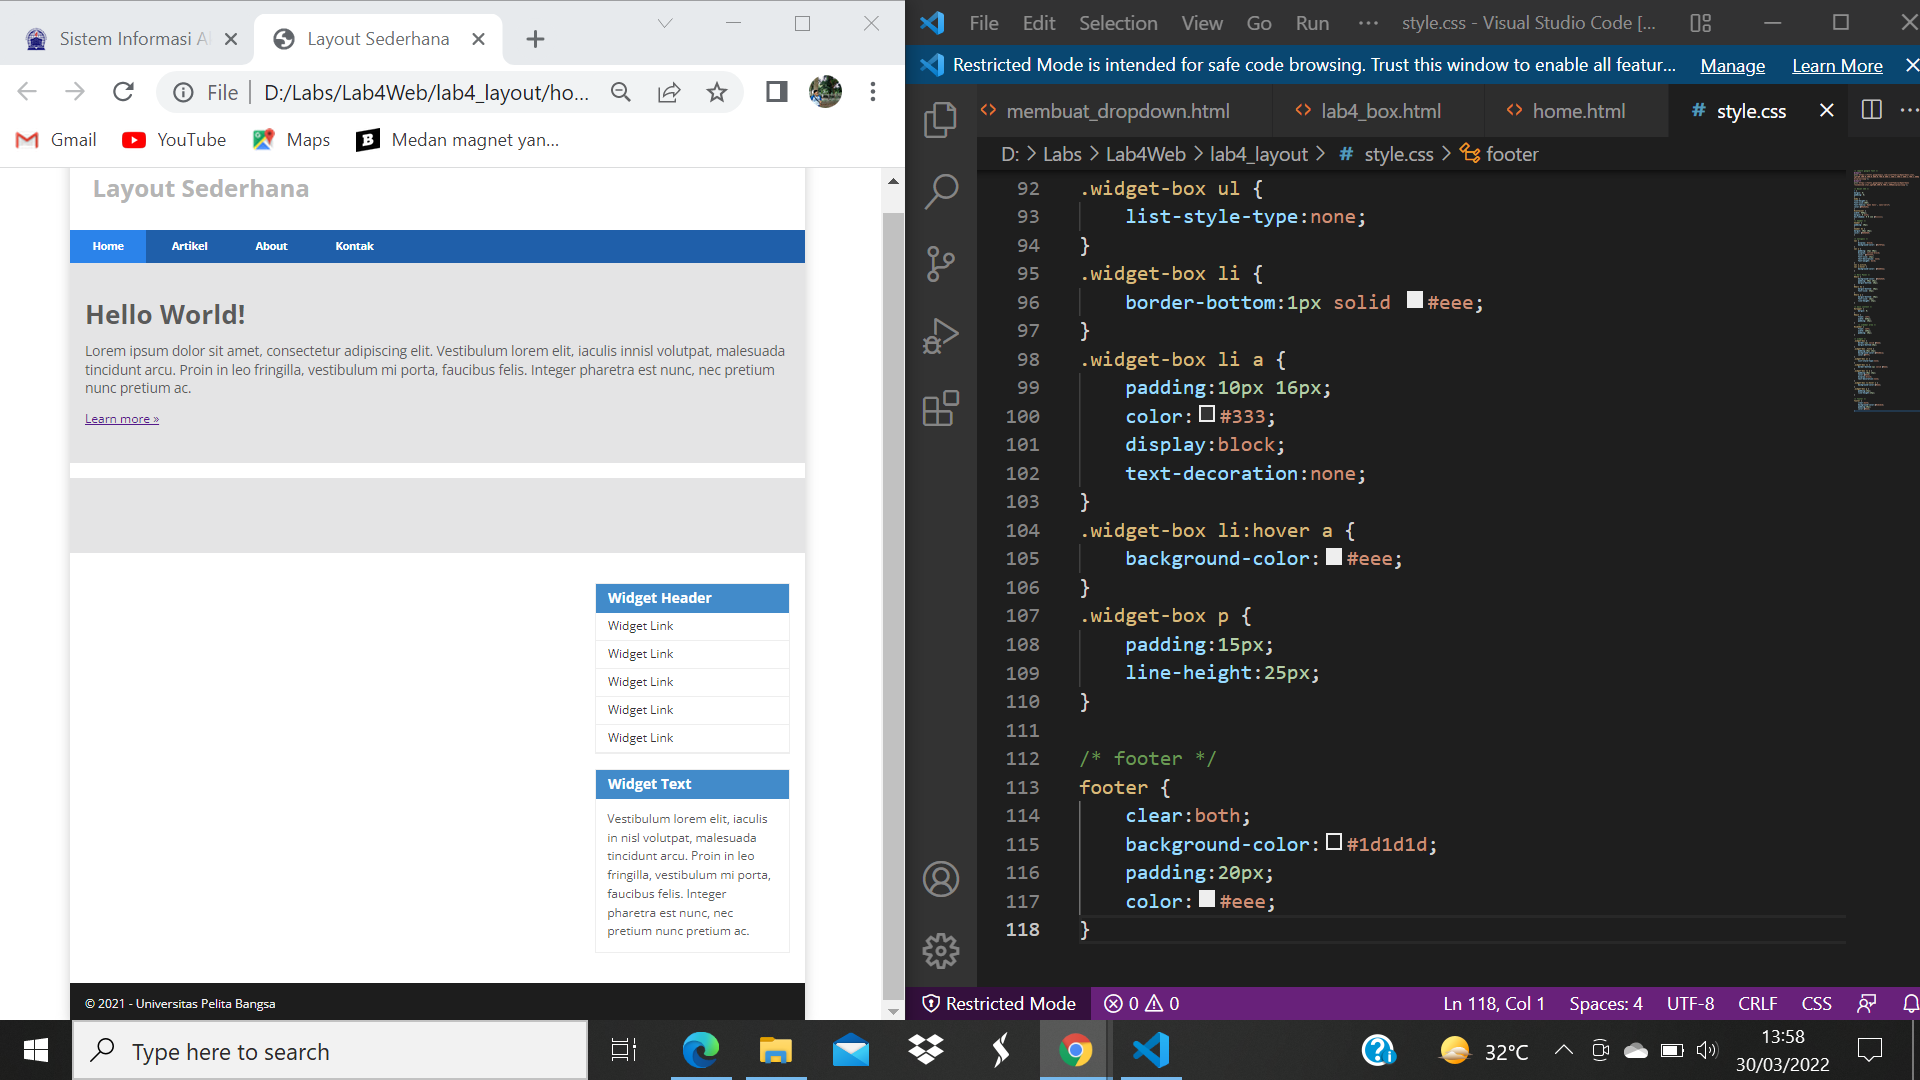Open the Selection menu in VS Code
Screen dimensions: 1920x1080
(1118, 22)
